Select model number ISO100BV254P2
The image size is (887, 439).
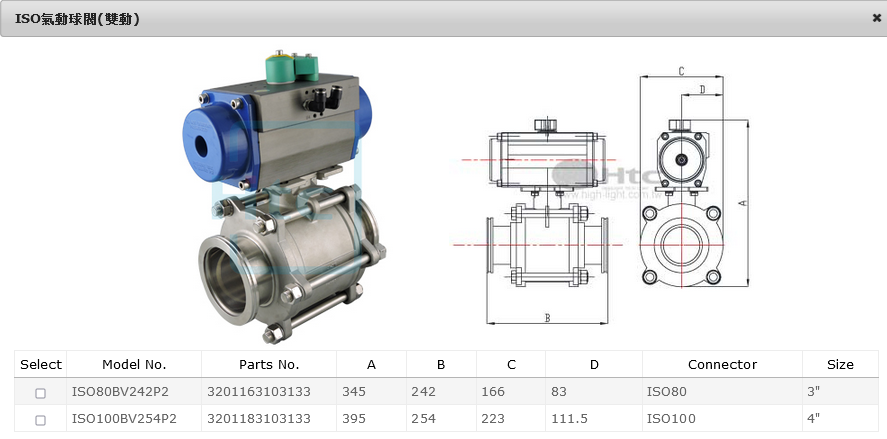click(124, 419)
